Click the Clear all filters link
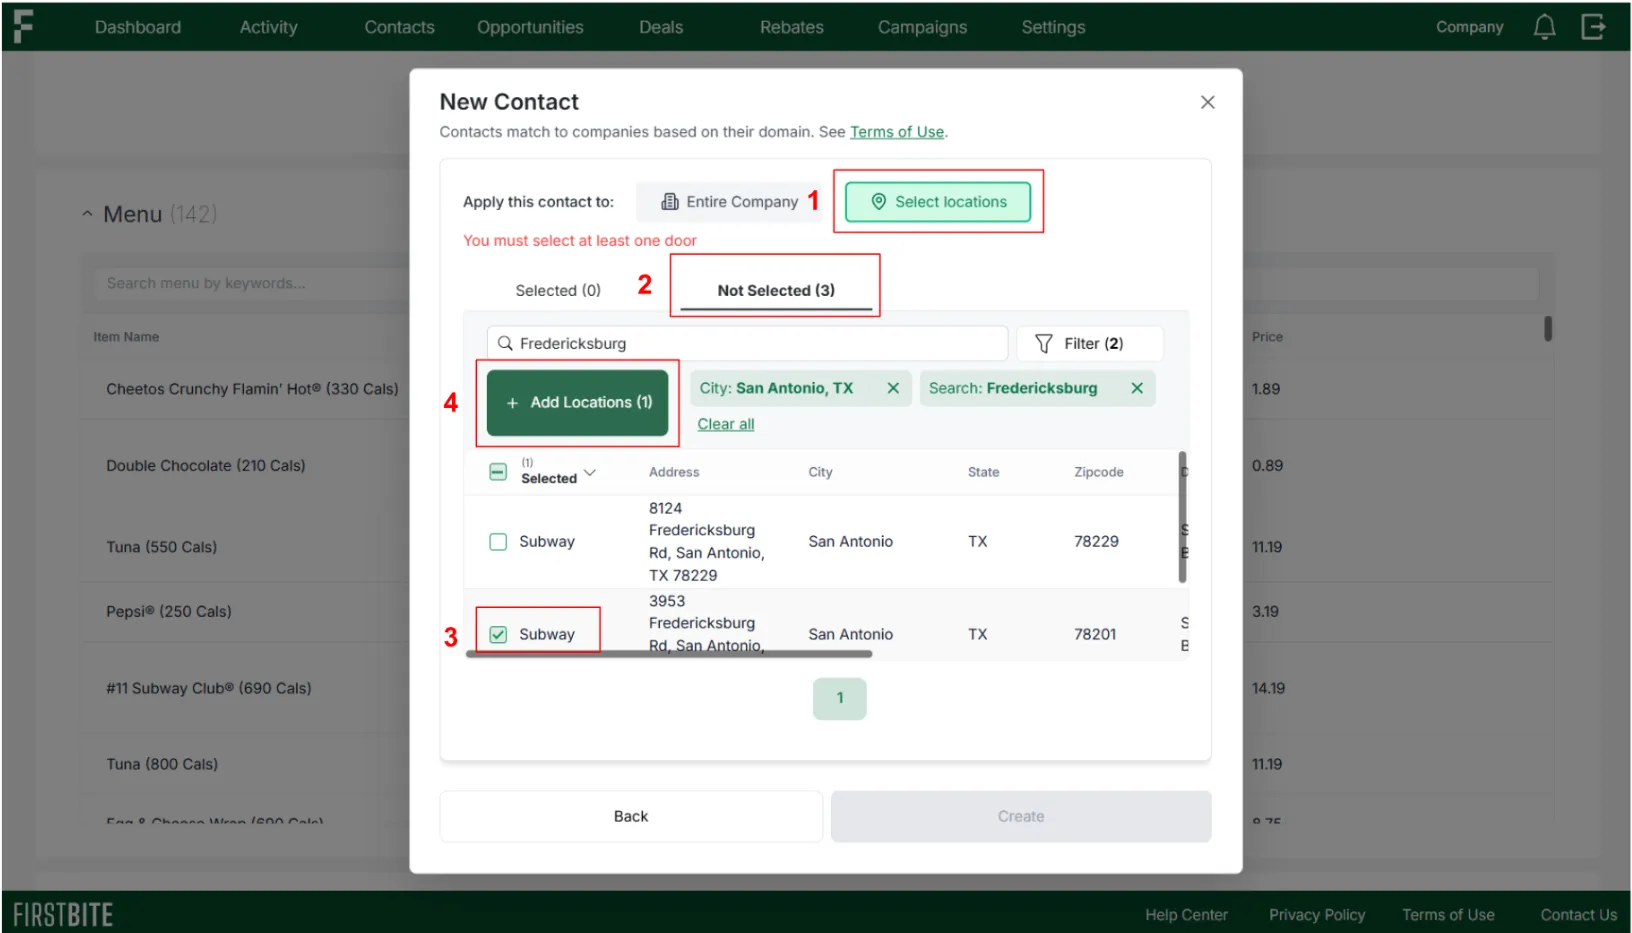The image size is (1632, 933). pyautogui.click(x=726, y=424)
